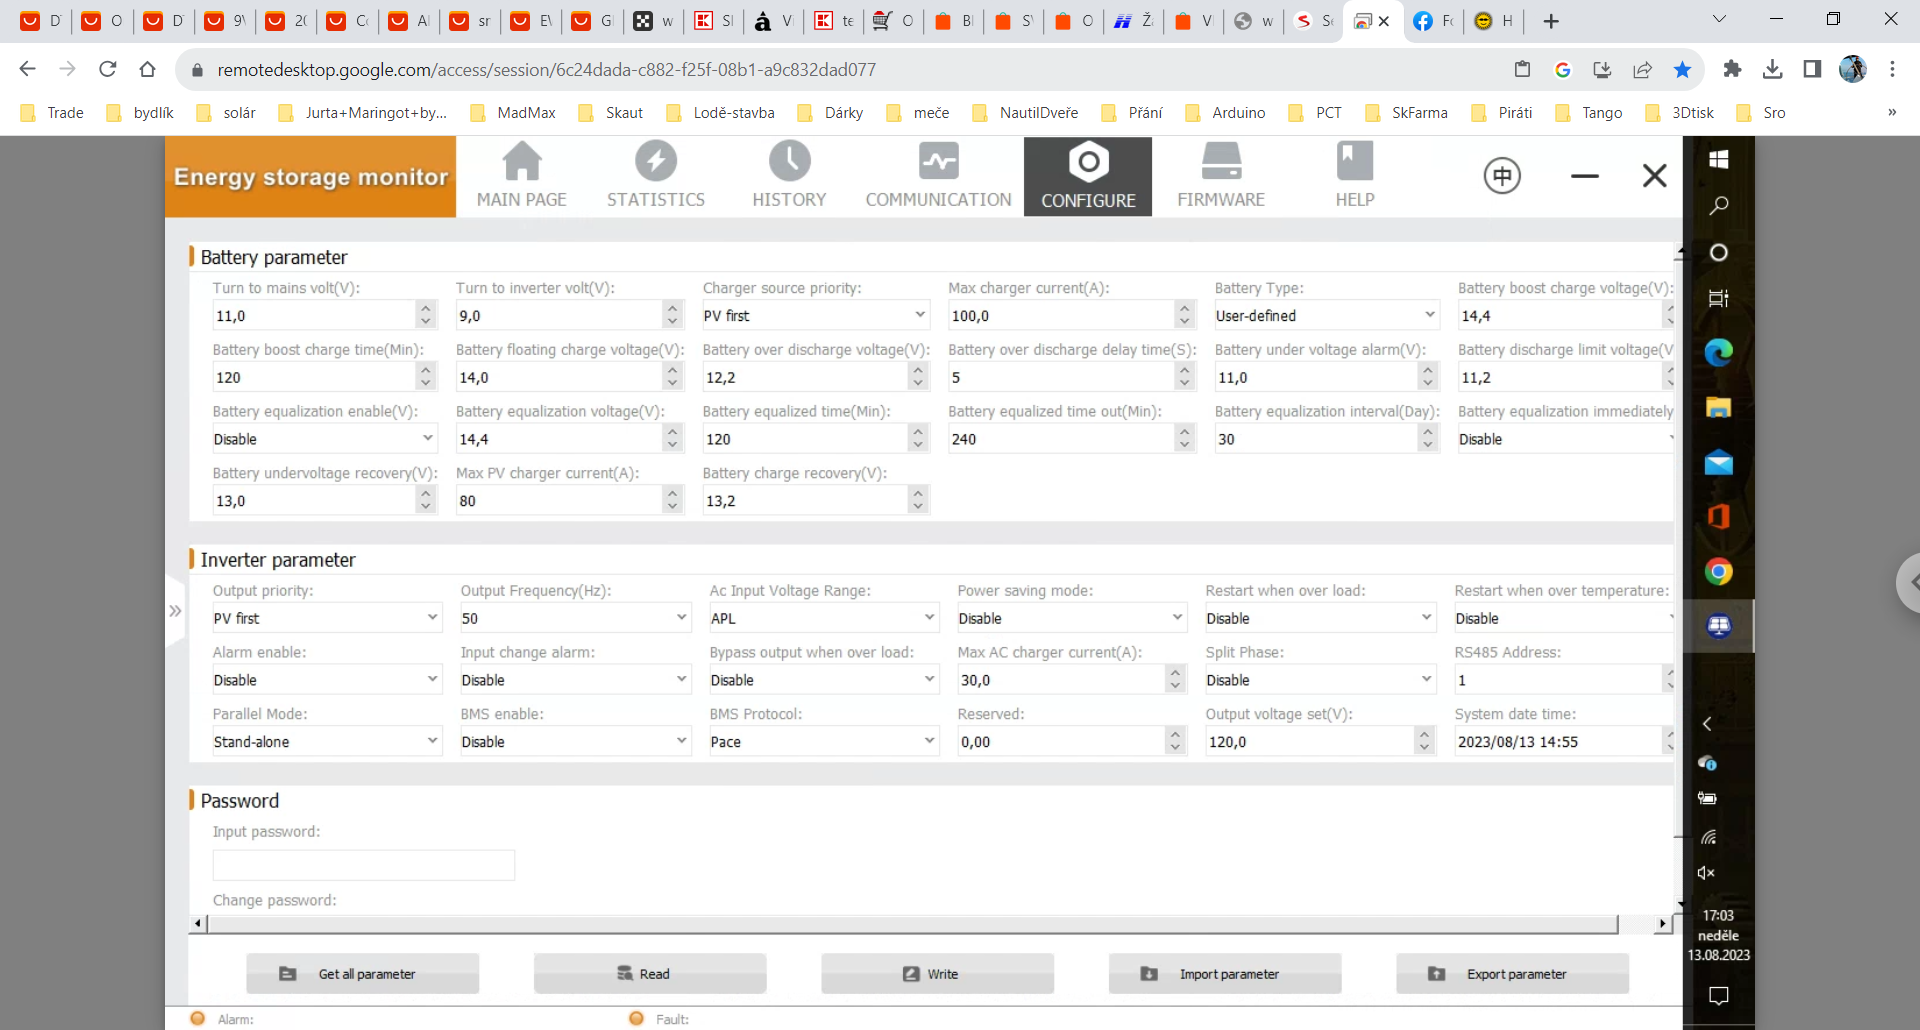Click the Turn to inverter volt stepper

672,316
